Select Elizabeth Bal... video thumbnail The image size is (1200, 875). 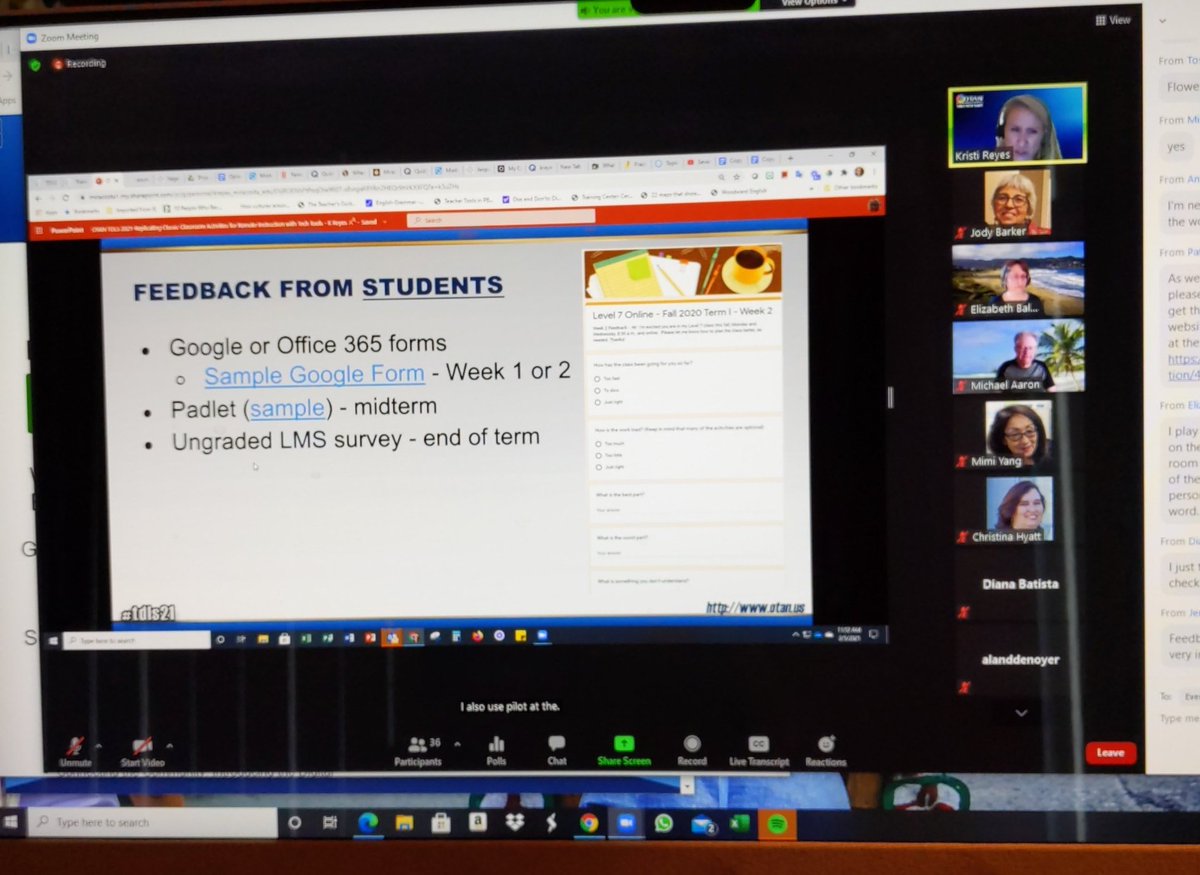coord(1018,279)
